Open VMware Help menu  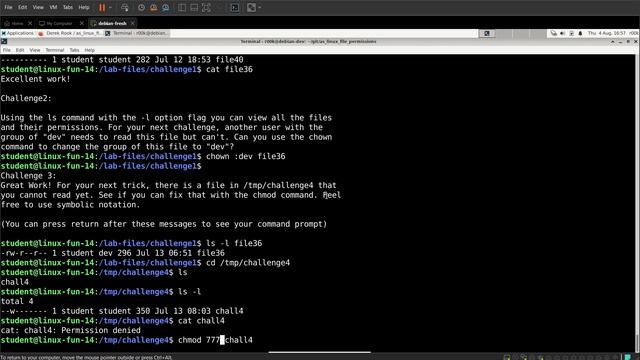pyautogui.click(x=84, y=7)
